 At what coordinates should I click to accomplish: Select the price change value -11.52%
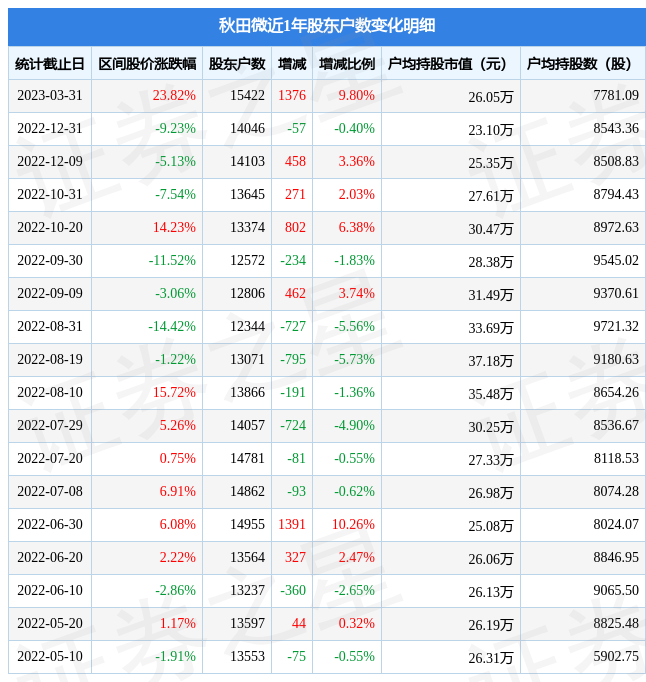172,261
